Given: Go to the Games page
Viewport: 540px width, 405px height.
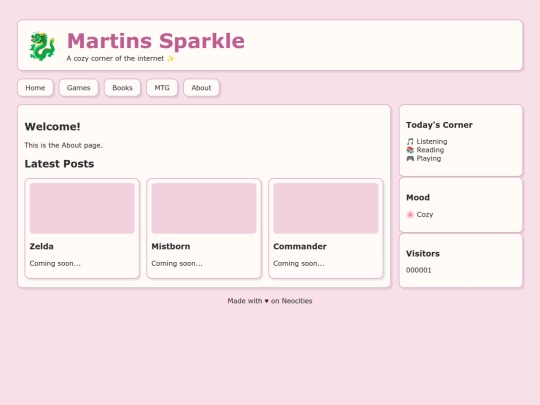Looking at the screenshot, I should [79, 88].
